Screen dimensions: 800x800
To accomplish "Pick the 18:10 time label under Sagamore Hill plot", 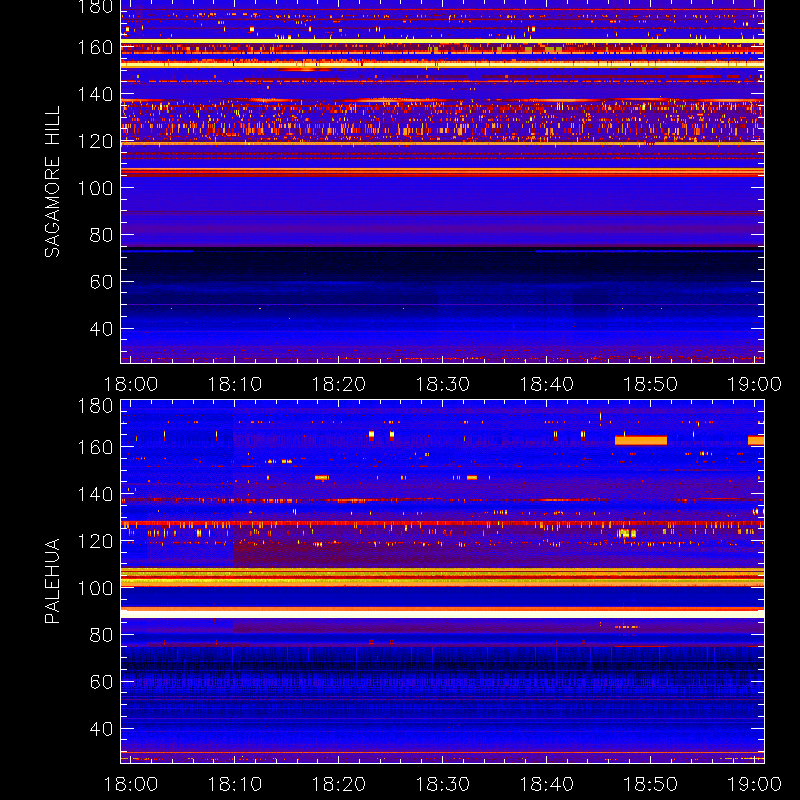I will (x=235, y=384).
